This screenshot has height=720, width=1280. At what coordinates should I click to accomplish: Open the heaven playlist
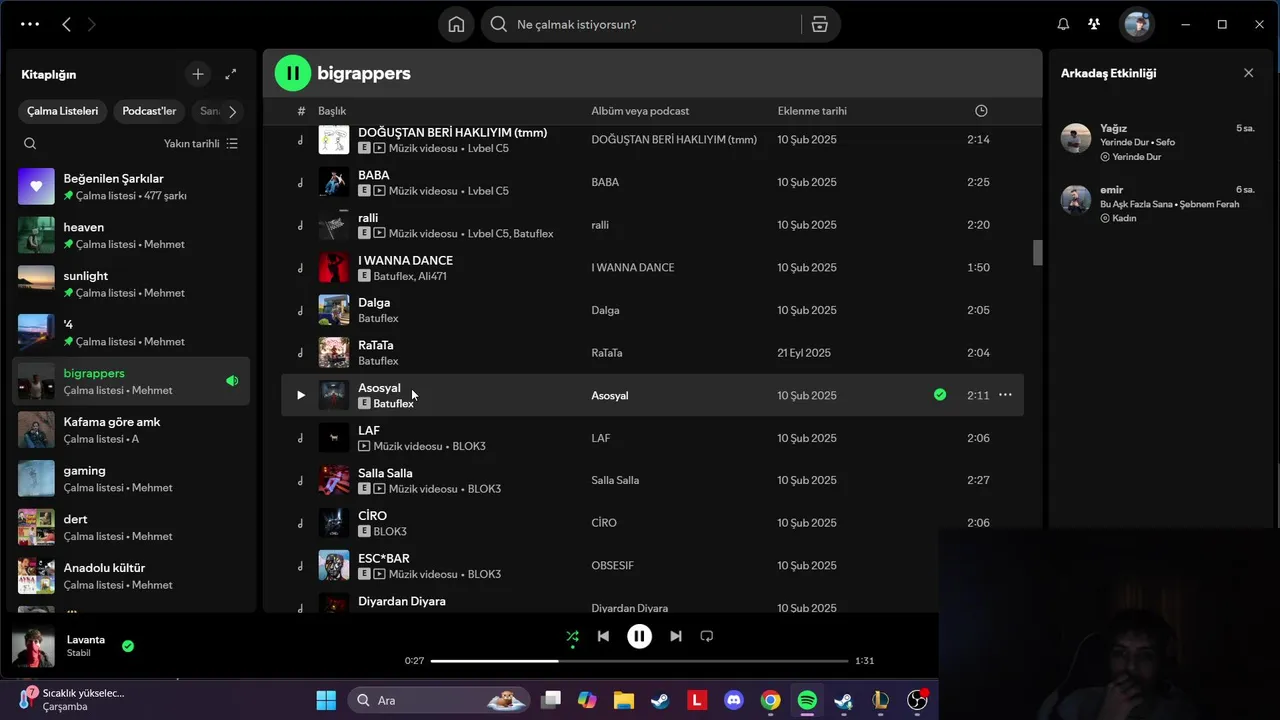pyautogui.click(x=131, y=235)
